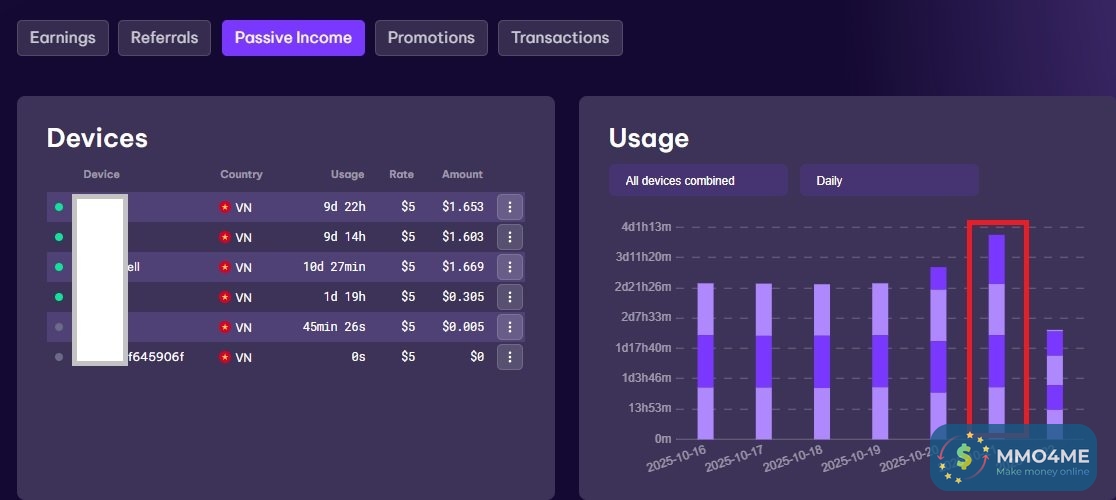The width and height of the screenshot is (1116, 500).
Task: Expand the All devices combined dropdown
Action: pos(698,181)
